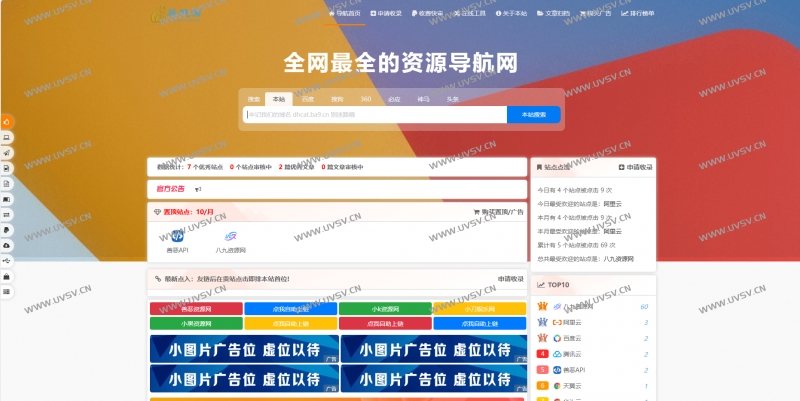Image resolution: width=800 pixels, height=401 pixels.
Task: Click the '0 个站点审核中' statistic
Action: click(x=251, y=167)
